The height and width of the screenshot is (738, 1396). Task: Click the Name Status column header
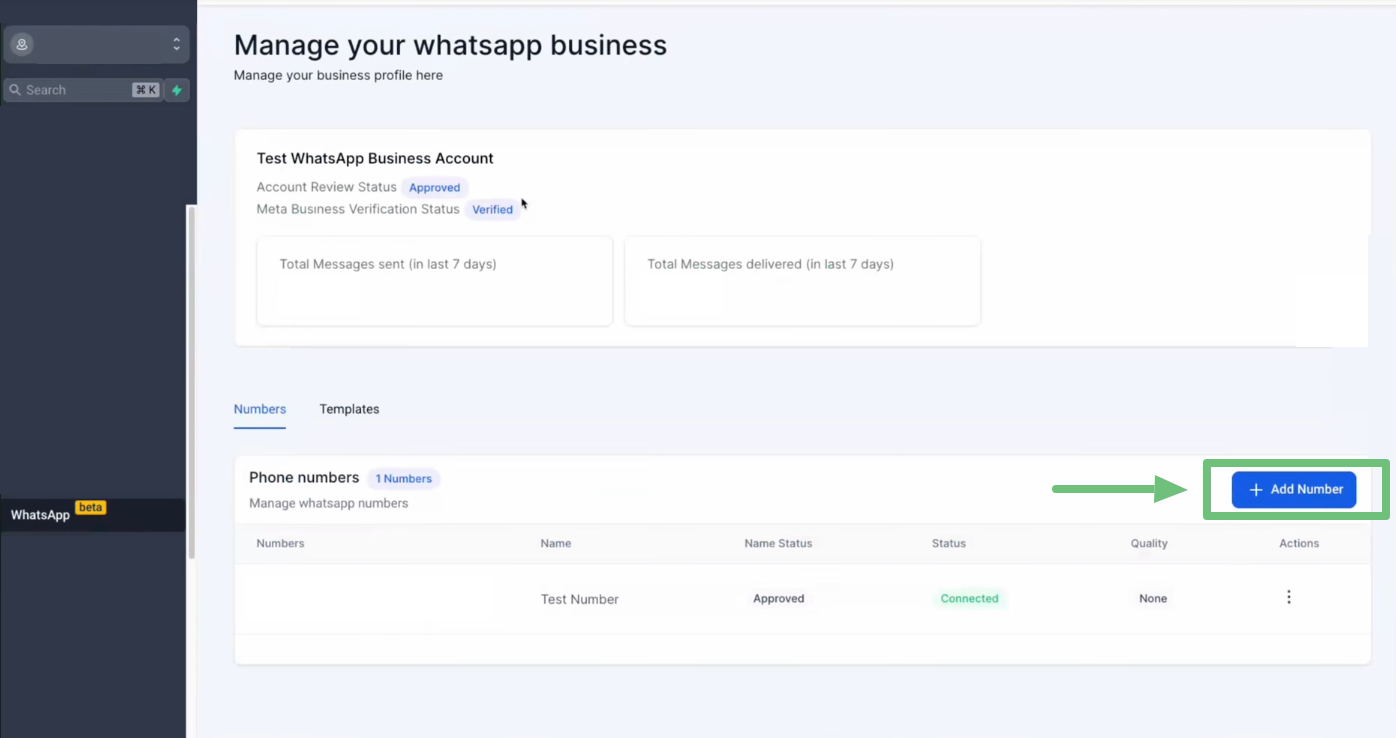pos(779,543)
